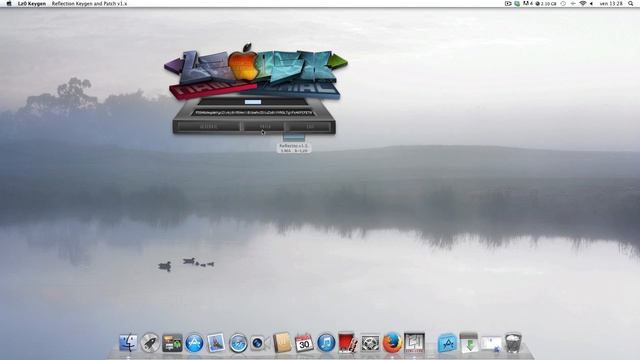The width and height of the screenshot is (640, 360).
Task: Open the round blue App Store dock icon
Action: pyautogui.click(x=194, y=343)
